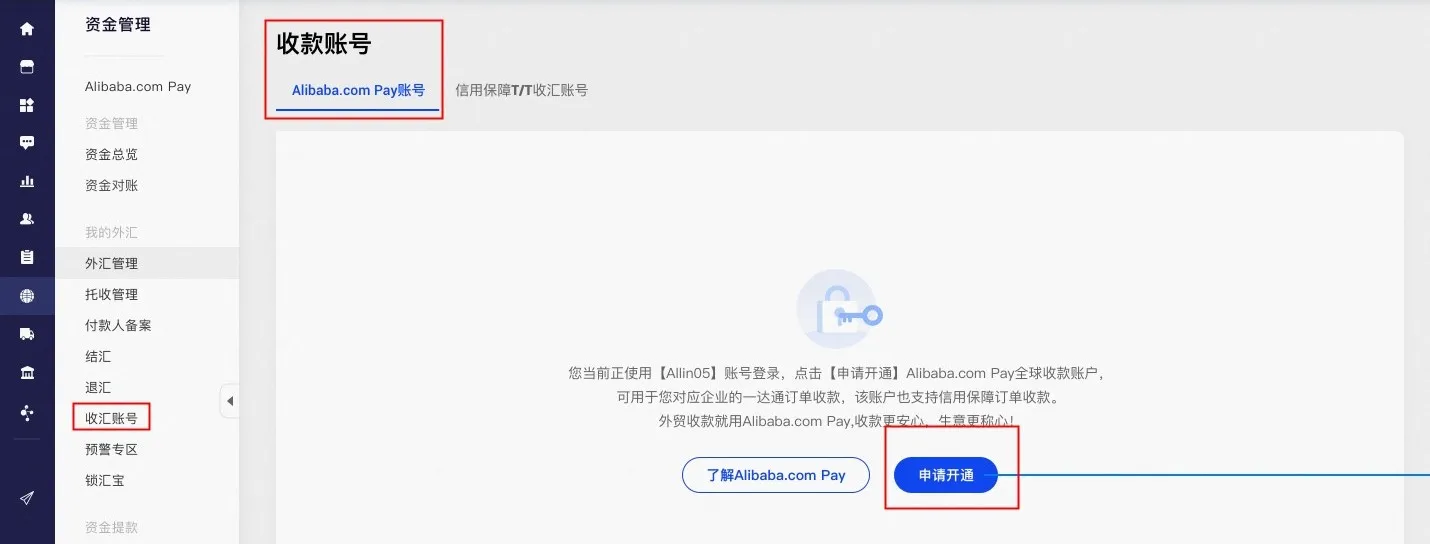Screen dimensions: 1430x544
Task: Open the clipboard orders icon
Action: coord(27,257)
